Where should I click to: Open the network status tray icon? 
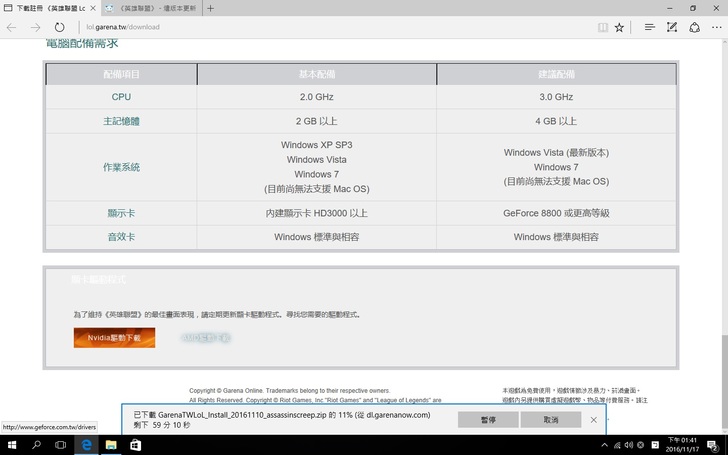click(x=617, y=445)
